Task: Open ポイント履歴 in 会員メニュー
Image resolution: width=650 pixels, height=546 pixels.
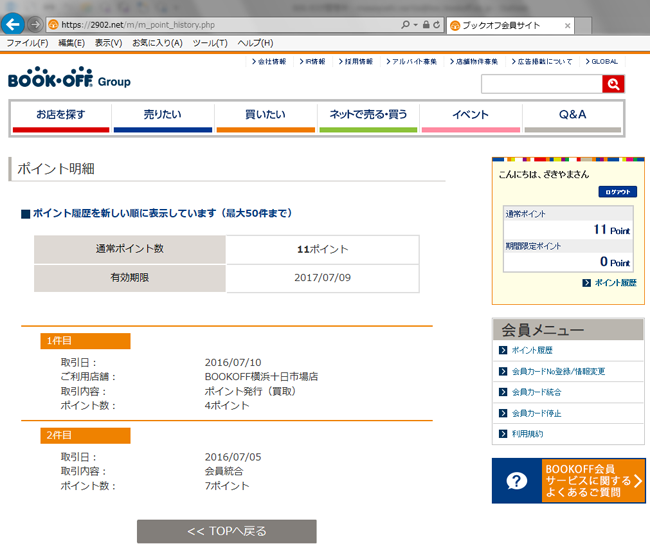Action: pyautogui.click(x=532, y=350)
